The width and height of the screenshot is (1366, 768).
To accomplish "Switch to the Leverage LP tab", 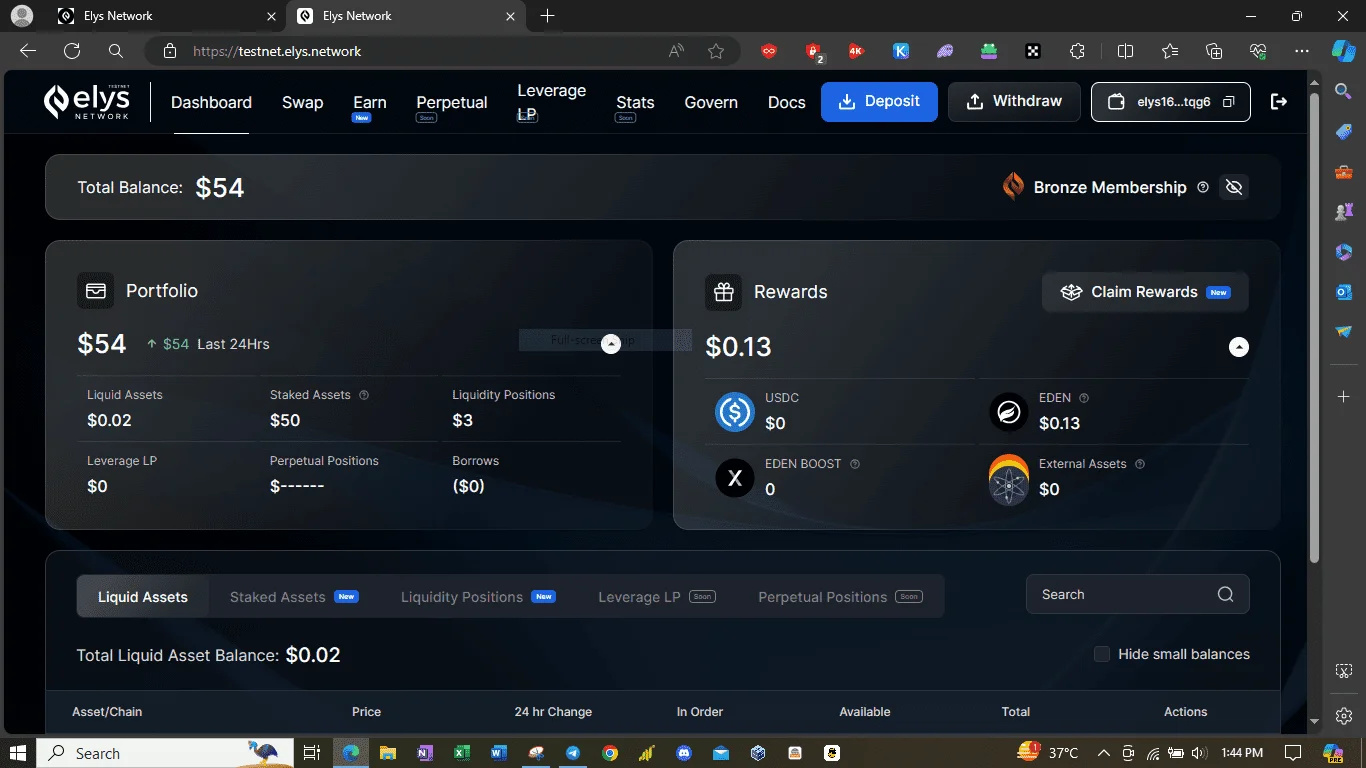I will click(656, 597).
